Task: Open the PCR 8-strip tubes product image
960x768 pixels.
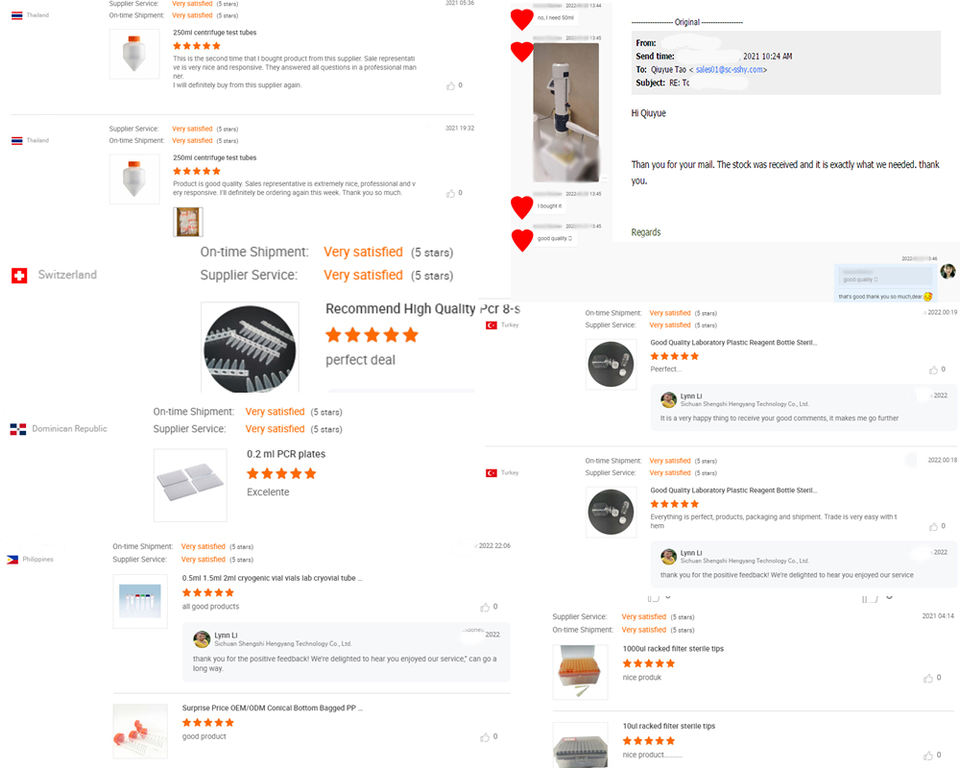Action: 250,349
